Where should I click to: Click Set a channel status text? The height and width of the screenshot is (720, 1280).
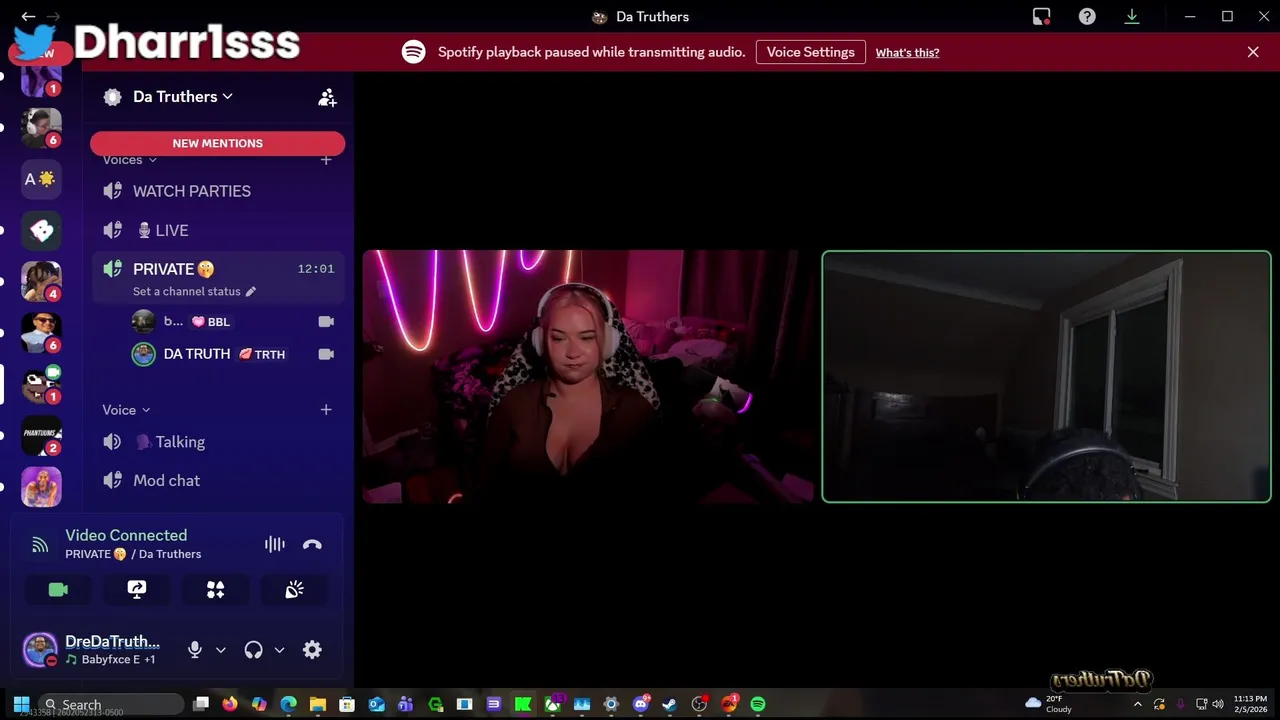[187, 292]
